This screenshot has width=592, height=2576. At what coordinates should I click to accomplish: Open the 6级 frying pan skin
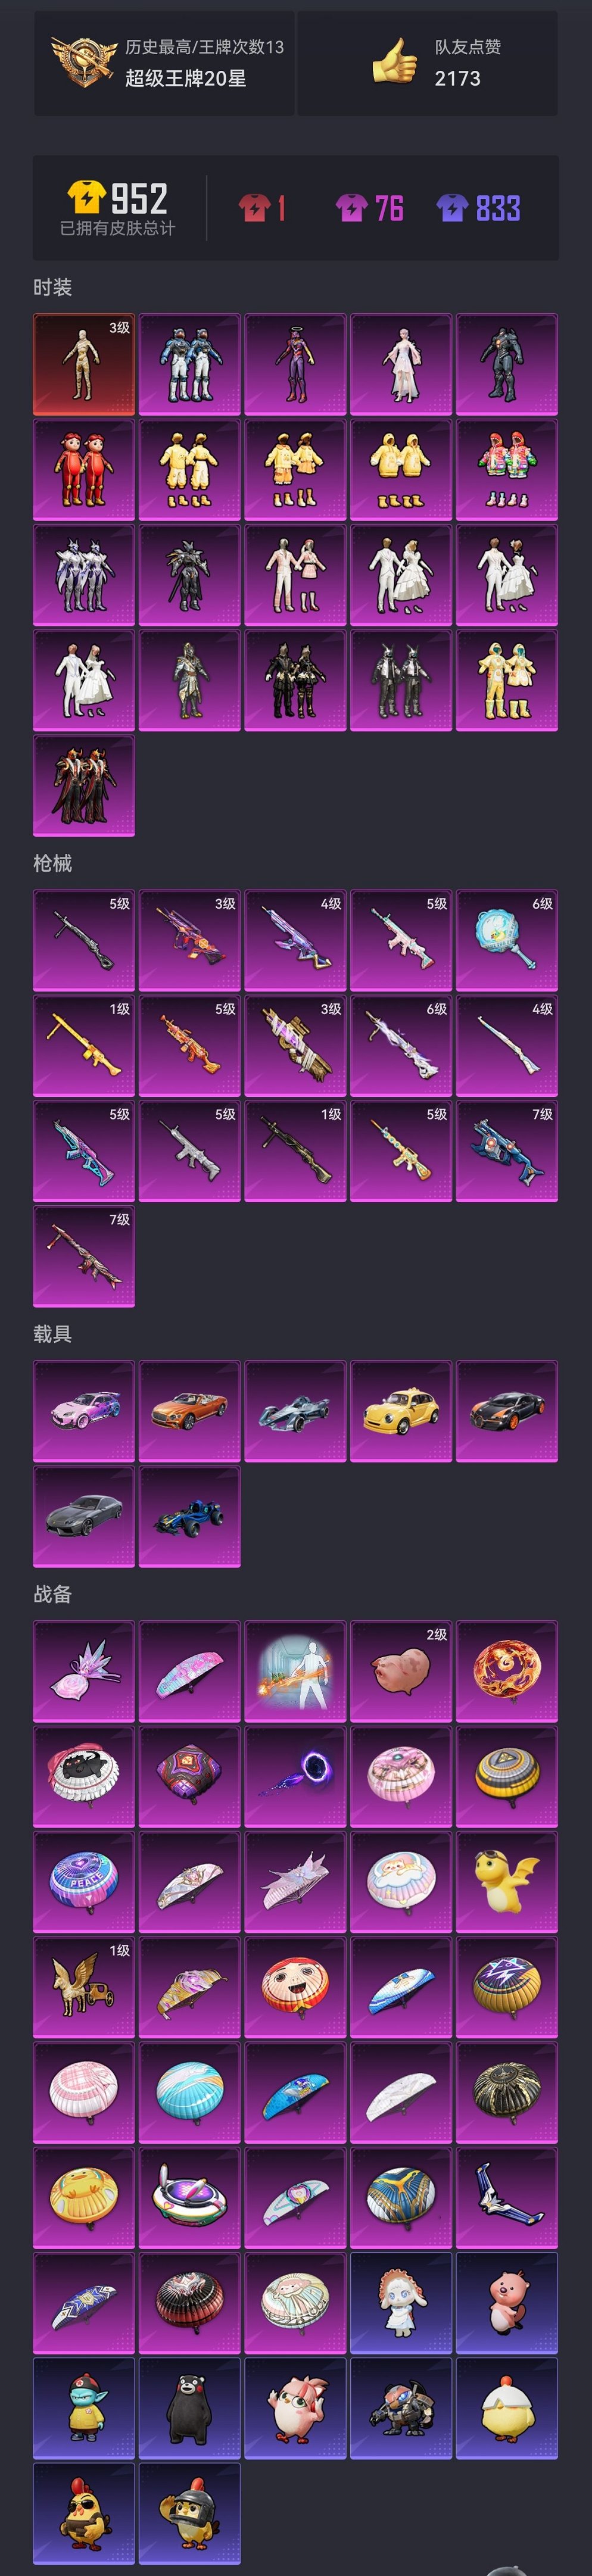coord(507,940)
